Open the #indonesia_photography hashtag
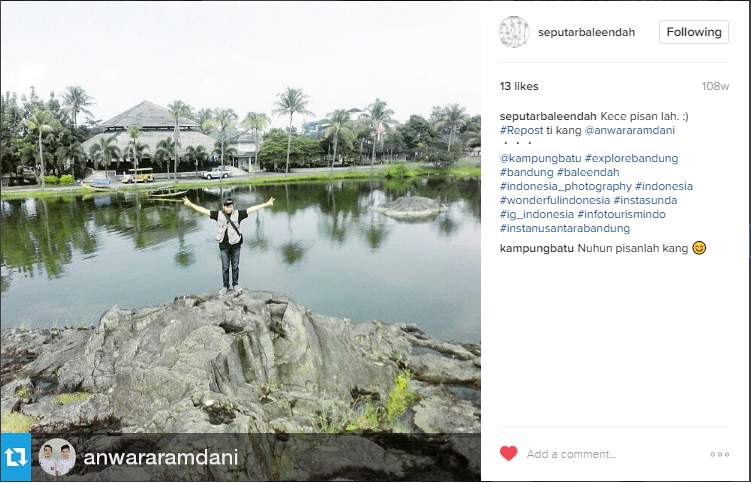This screenshot has width=751, height=484. (566, 186)
